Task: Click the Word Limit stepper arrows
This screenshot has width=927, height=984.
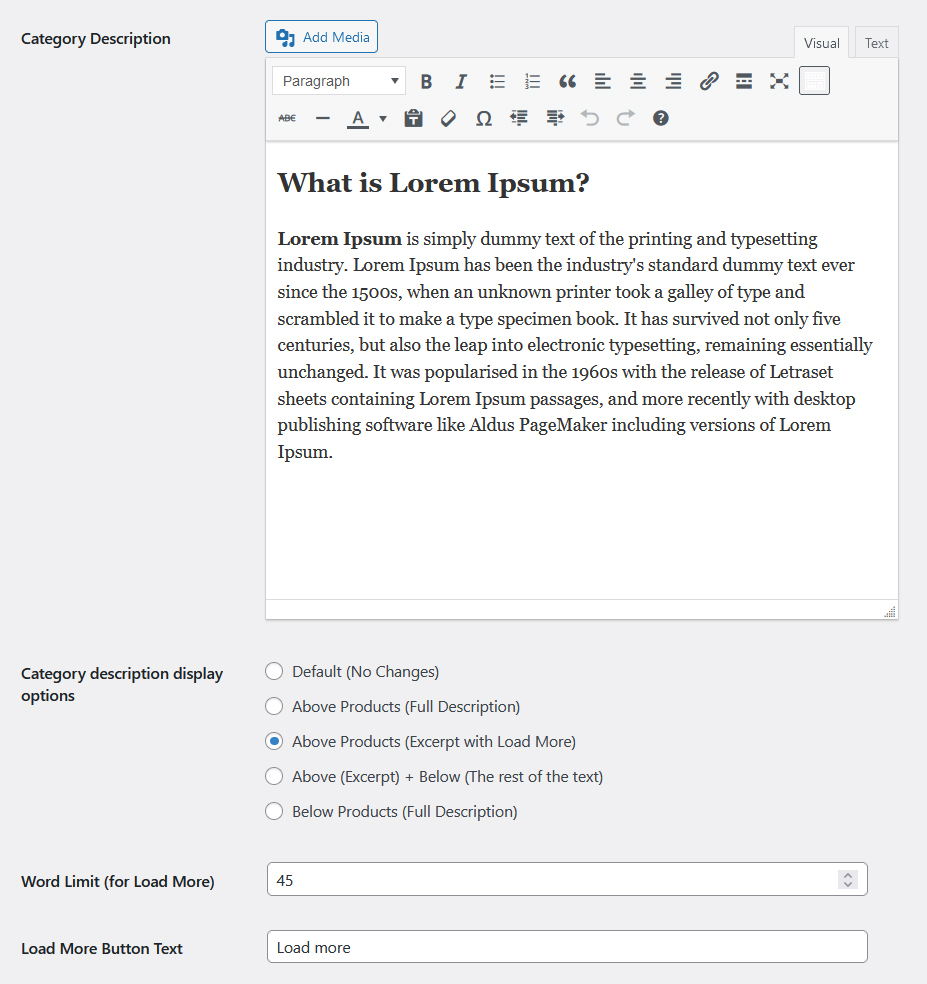Action: (x=847, y=879)
